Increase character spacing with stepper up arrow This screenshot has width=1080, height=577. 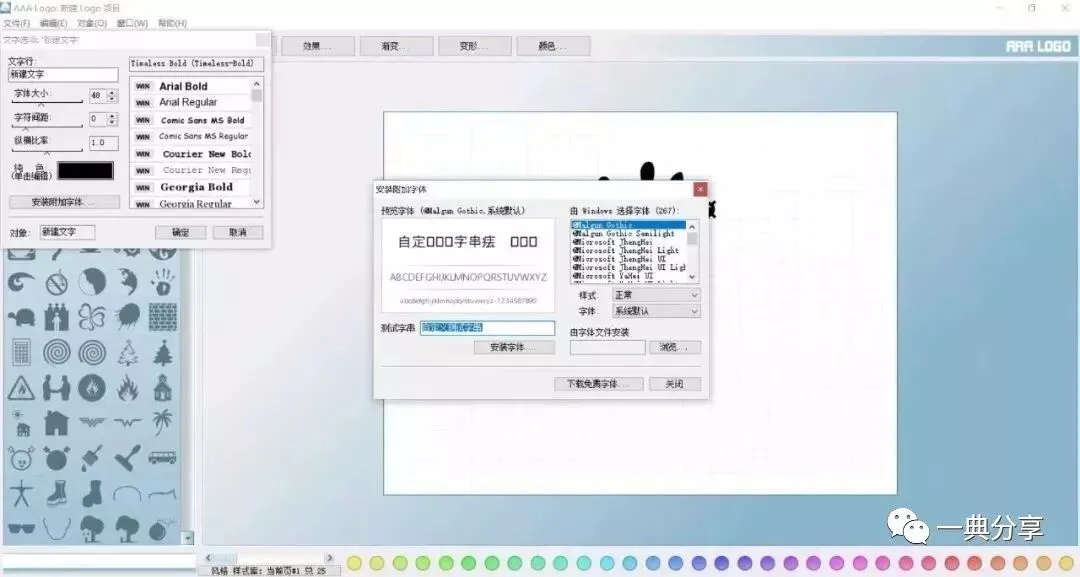point(112,116)
